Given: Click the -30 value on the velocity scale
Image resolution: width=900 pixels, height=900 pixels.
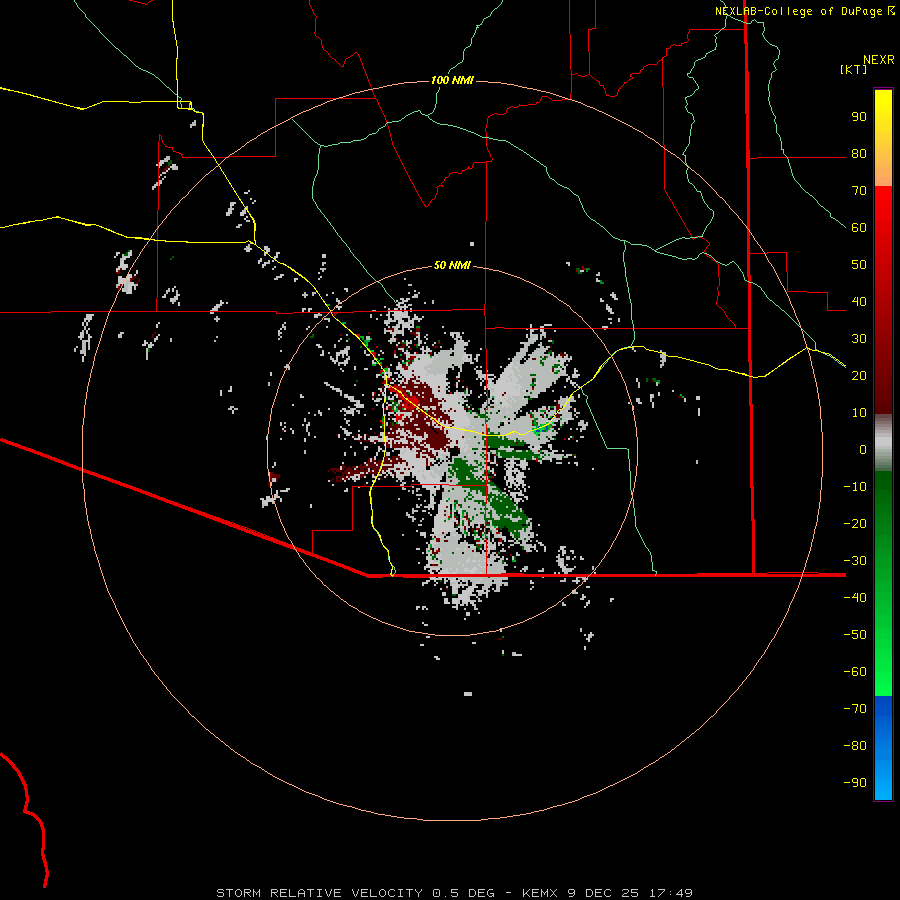Looking at the screenshot, I should (x=855, y=561).
